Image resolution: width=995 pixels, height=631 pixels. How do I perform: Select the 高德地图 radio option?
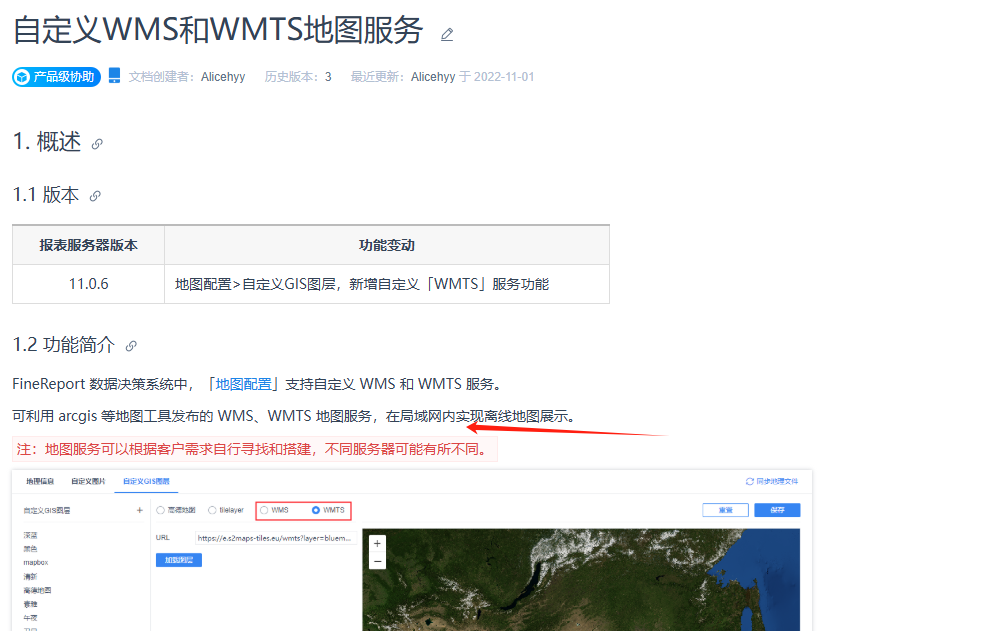pyautogui.click(x=161, y=510)
